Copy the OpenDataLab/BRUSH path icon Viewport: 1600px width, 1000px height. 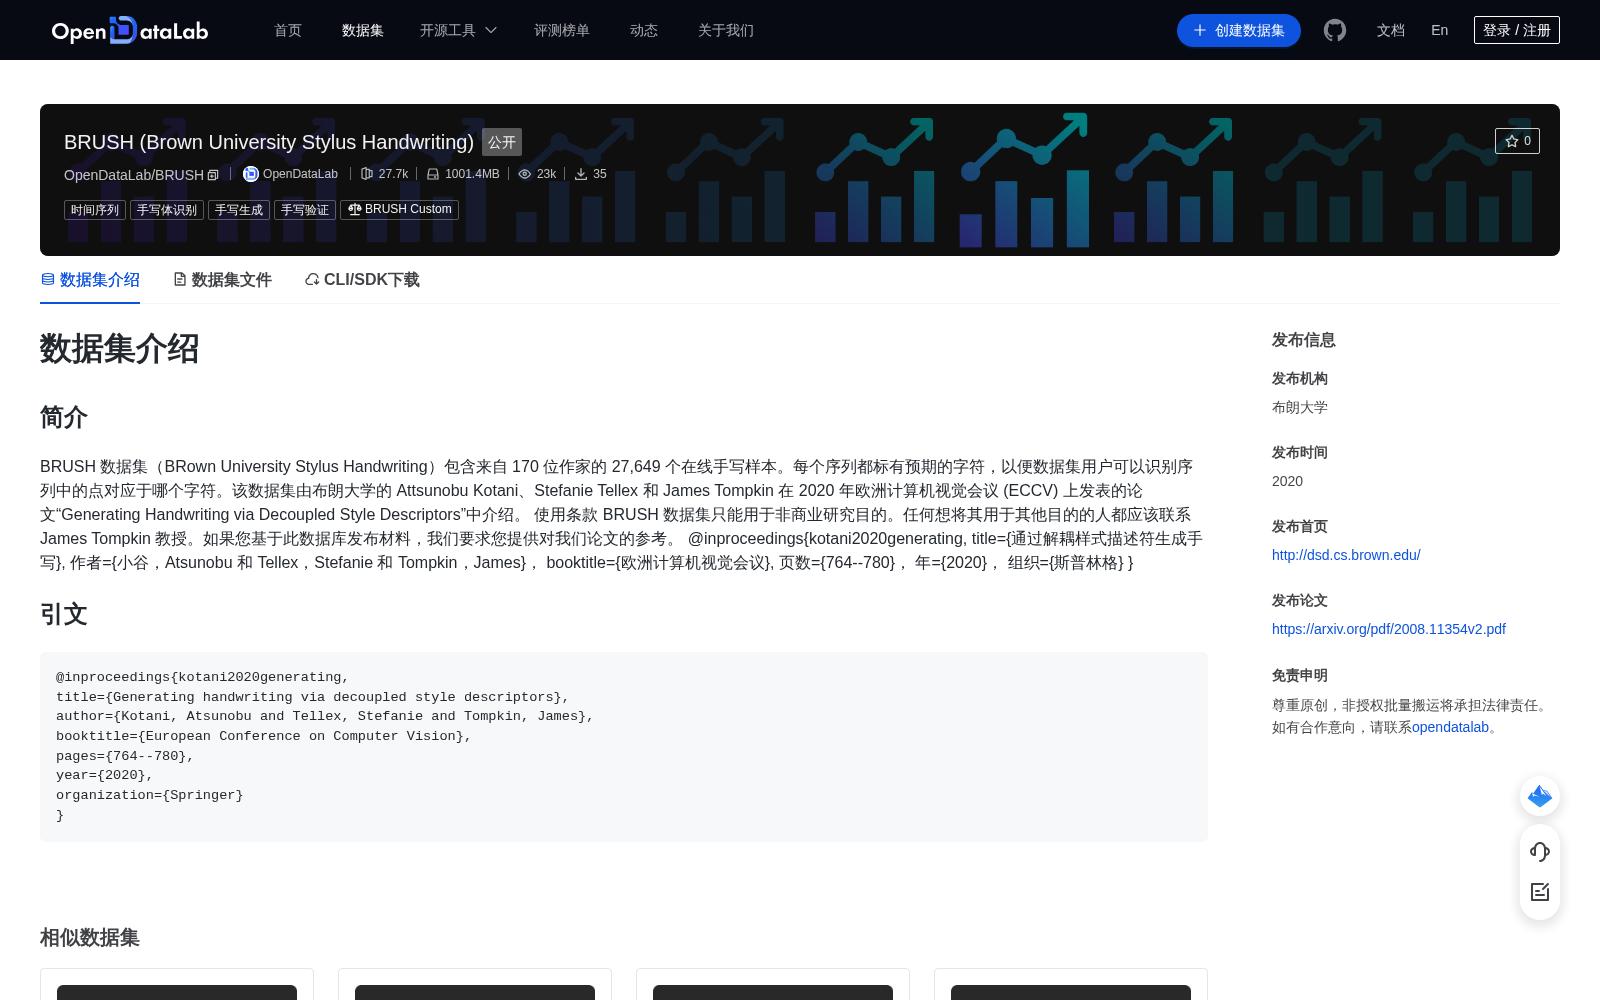pyautogui.click(x=213, y=175)
